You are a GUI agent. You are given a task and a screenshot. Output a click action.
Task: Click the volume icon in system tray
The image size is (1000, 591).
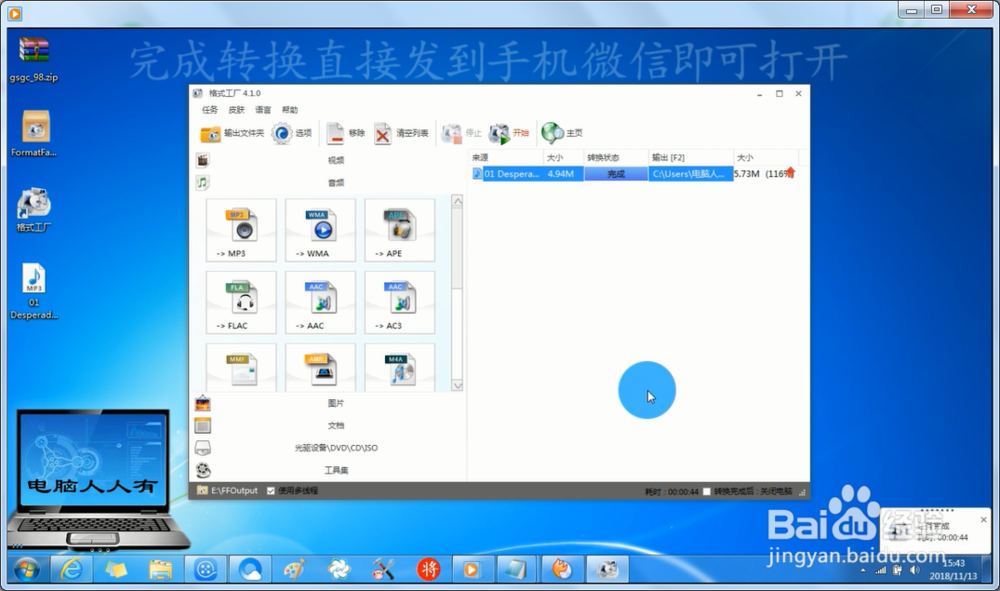915,570
